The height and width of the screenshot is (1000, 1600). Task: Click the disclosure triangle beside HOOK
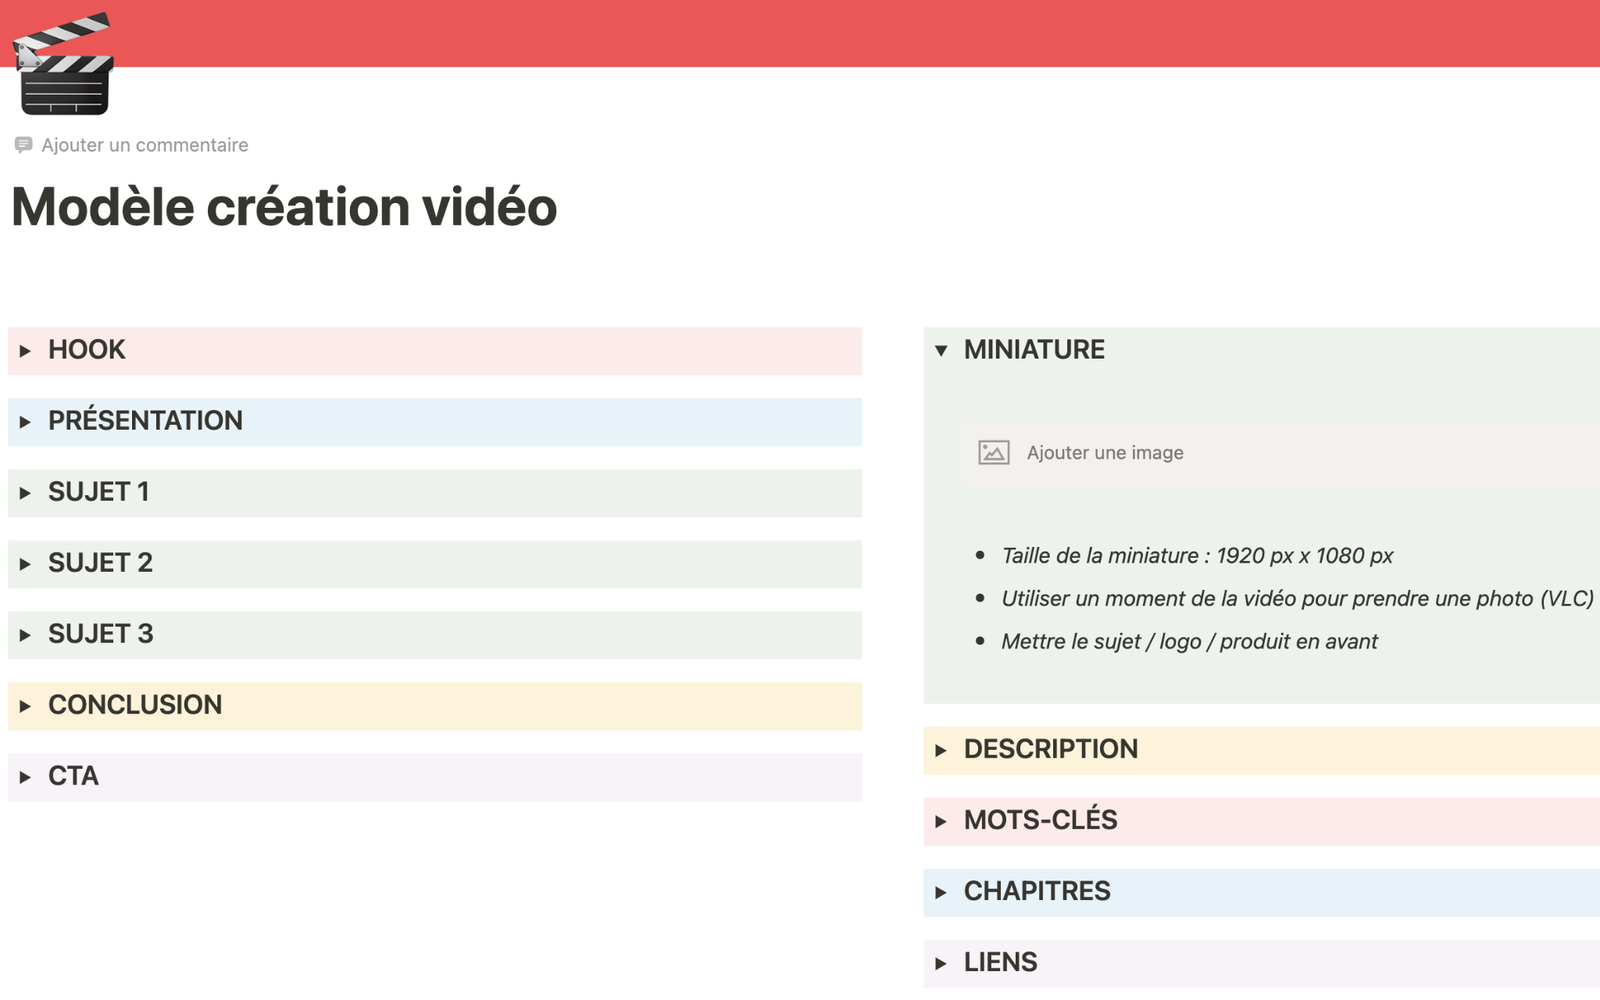(24, 351)
